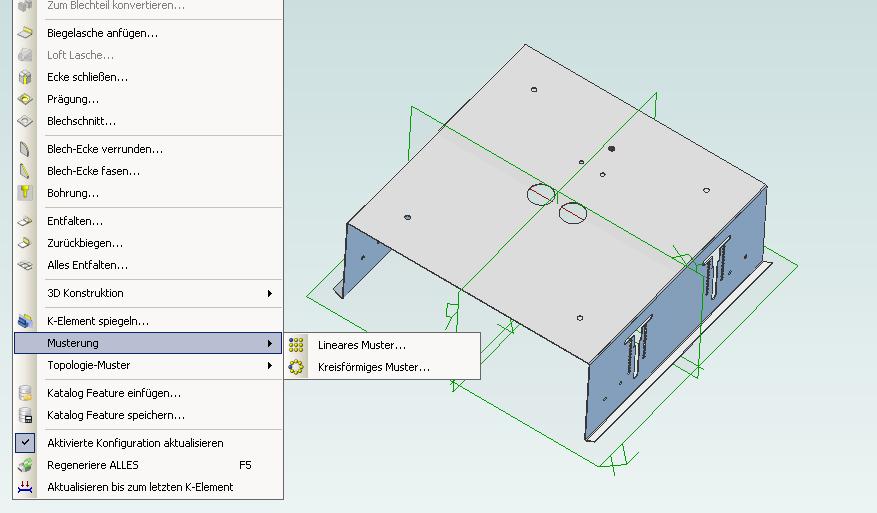Click the Blech-Ecke verrunden icon

(25, 149)
